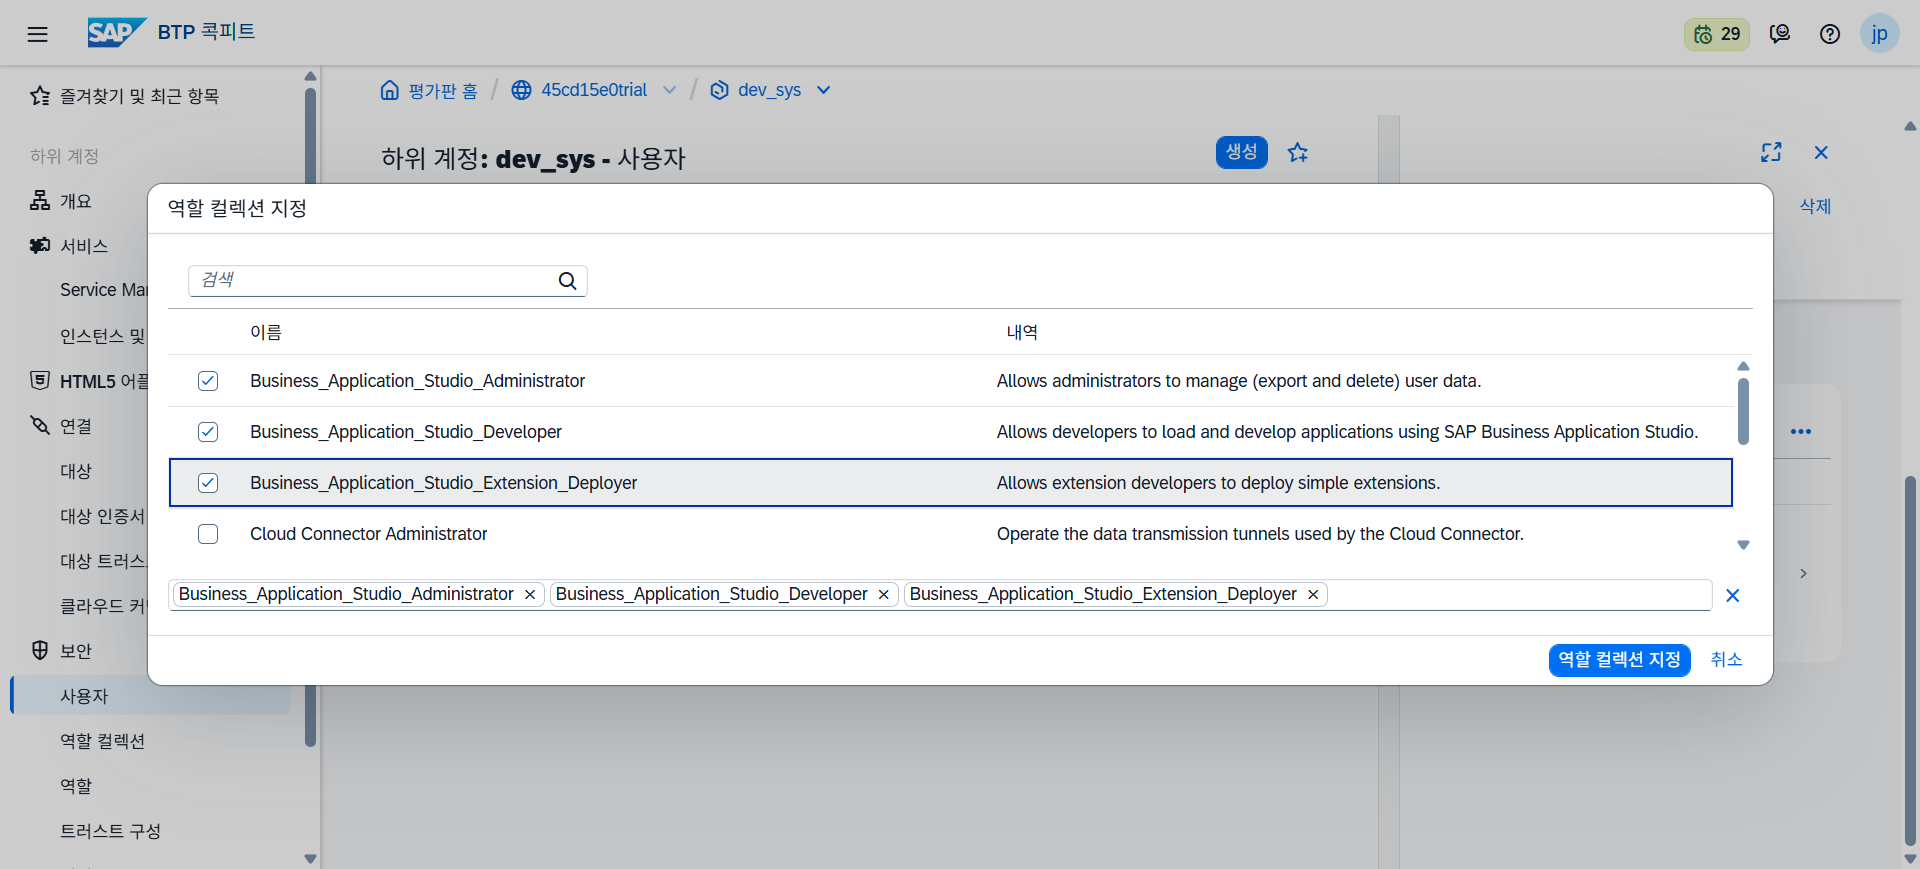
Task: Click the subaccount icon beside dev_sys
Action: 719,90
